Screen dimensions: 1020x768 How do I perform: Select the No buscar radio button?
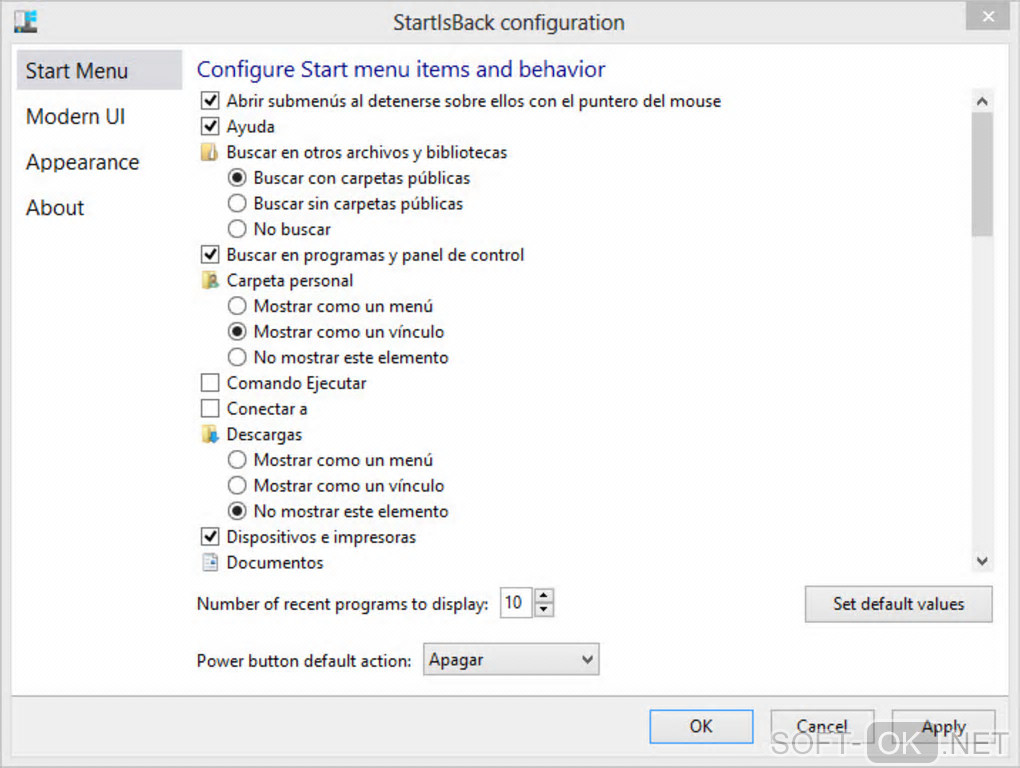(237, 229)
